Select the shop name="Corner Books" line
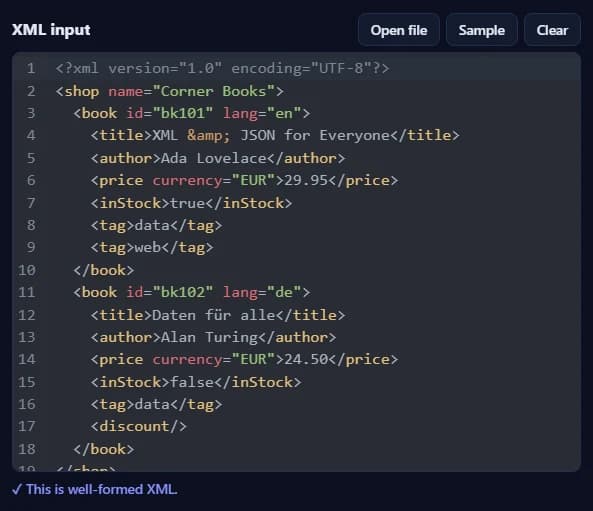This screenshot has width=593, height=511. pos(169,91)
